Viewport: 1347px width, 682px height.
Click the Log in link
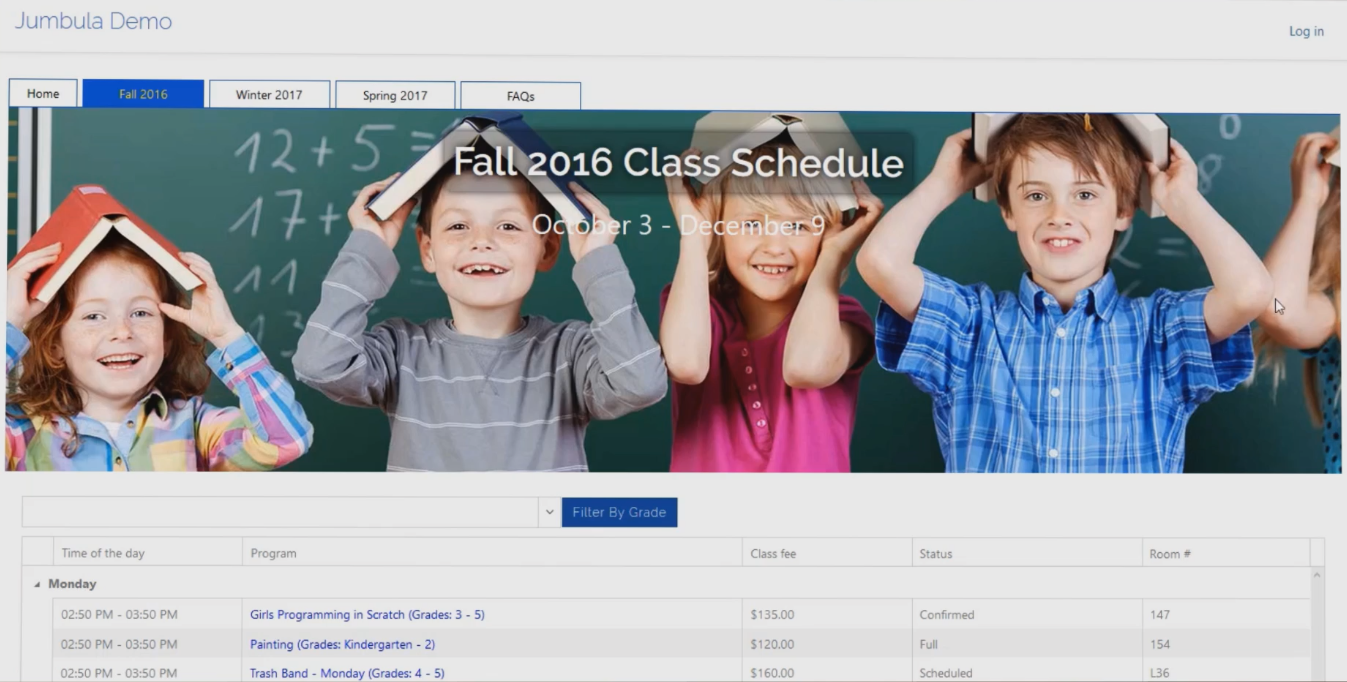click(1306, 31)
